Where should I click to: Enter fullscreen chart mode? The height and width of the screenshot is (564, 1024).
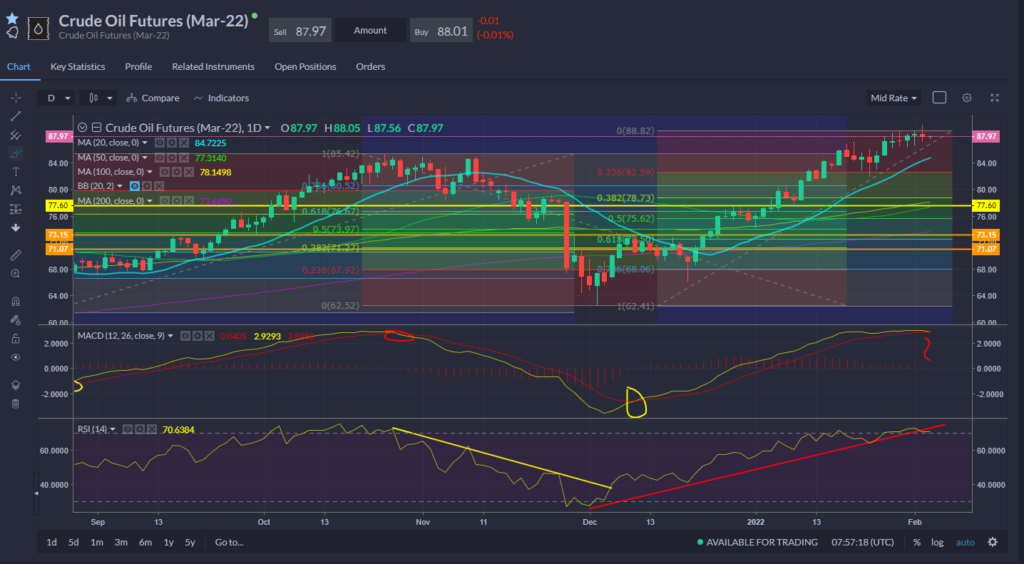click(994, 98)
